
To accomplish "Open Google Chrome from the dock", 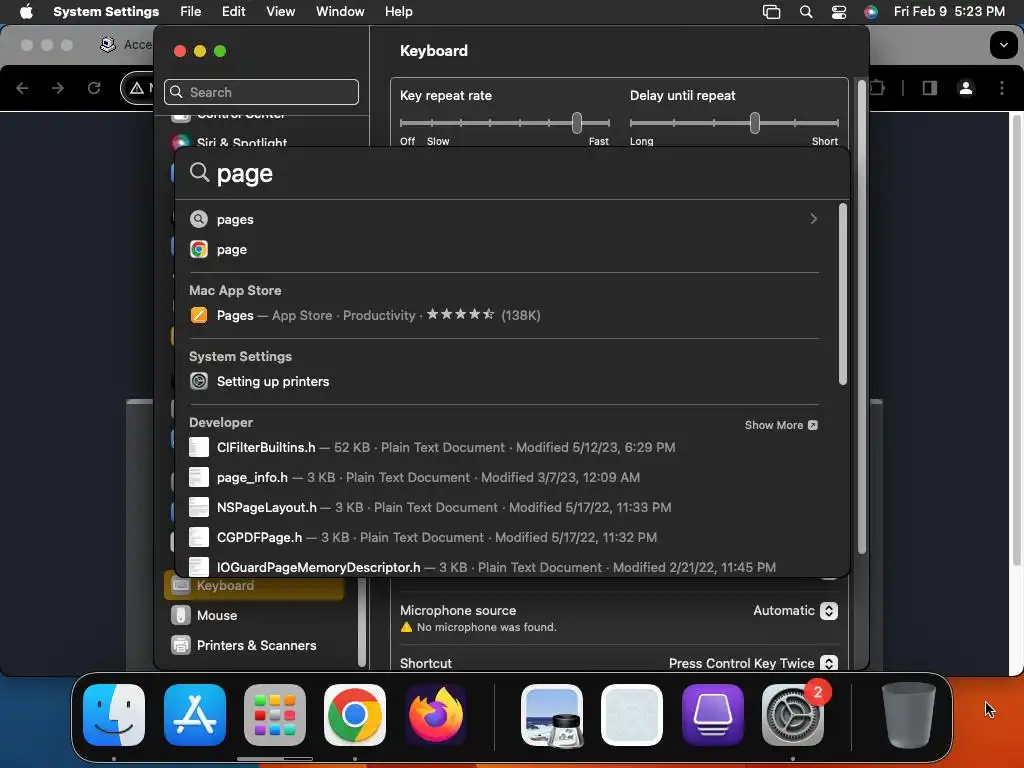I will (x=355, y=715).
